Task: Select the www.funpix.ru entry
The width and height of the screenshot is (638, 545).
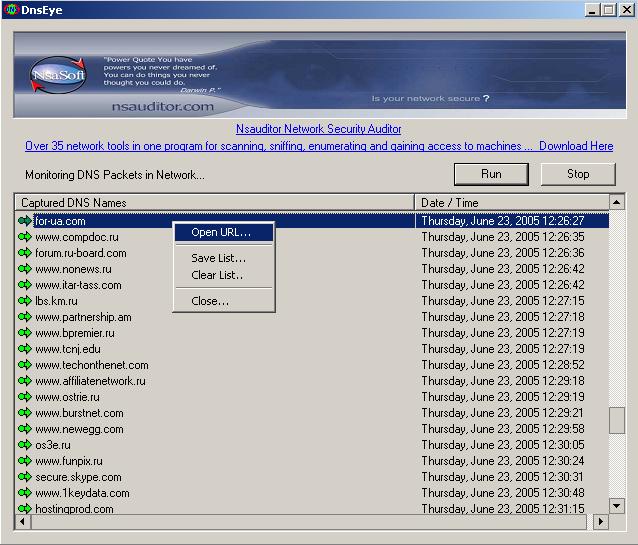Action: [69, 461]
